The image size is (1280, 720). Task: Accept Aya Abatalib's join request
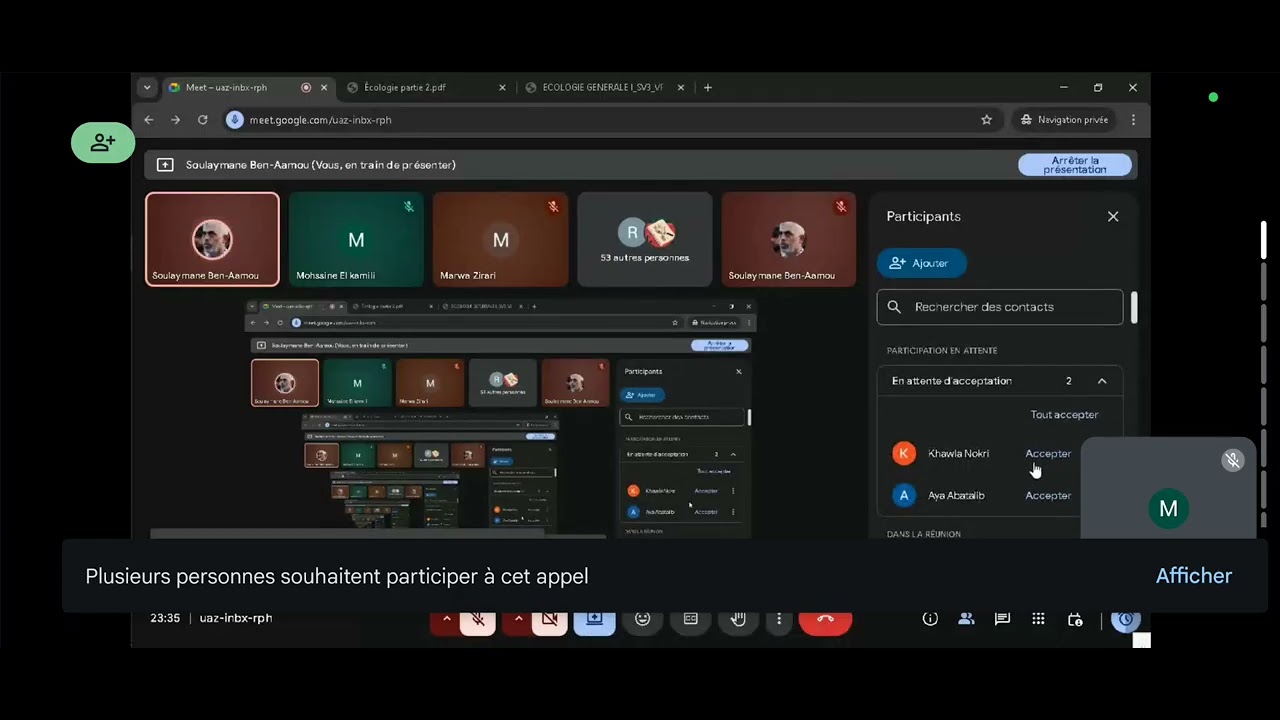pos(1048,496)
